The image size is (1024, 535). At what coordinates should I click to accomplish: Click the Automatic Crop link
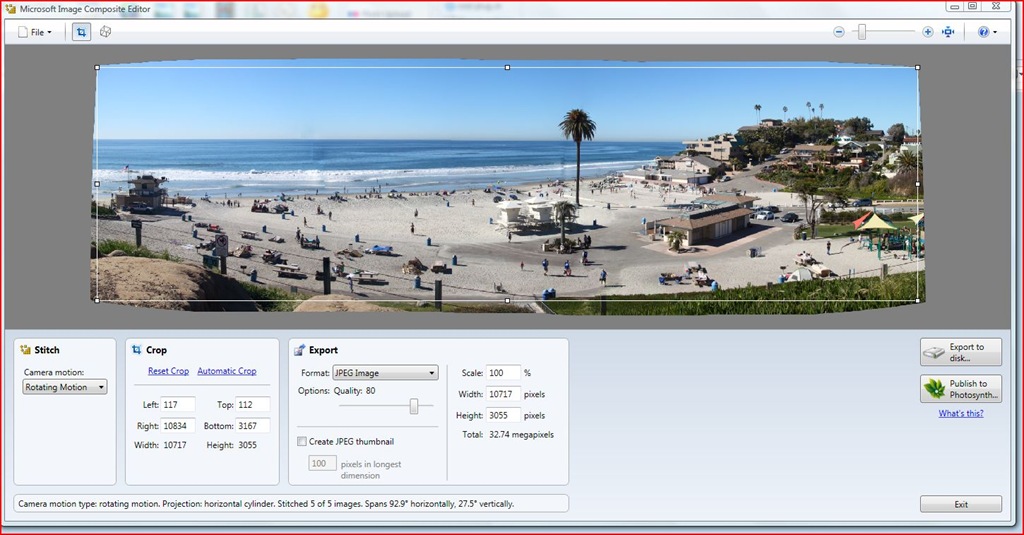(x=227, y=371)
